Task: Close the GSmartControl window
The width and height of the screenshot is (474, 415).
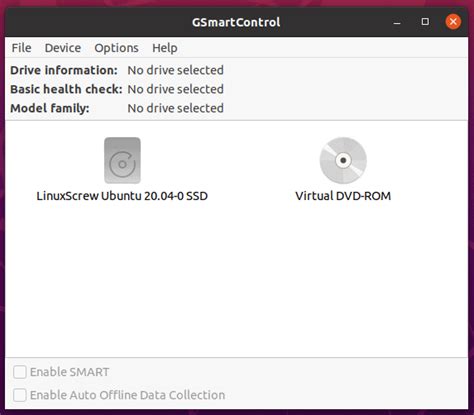Action: point(453,22)
